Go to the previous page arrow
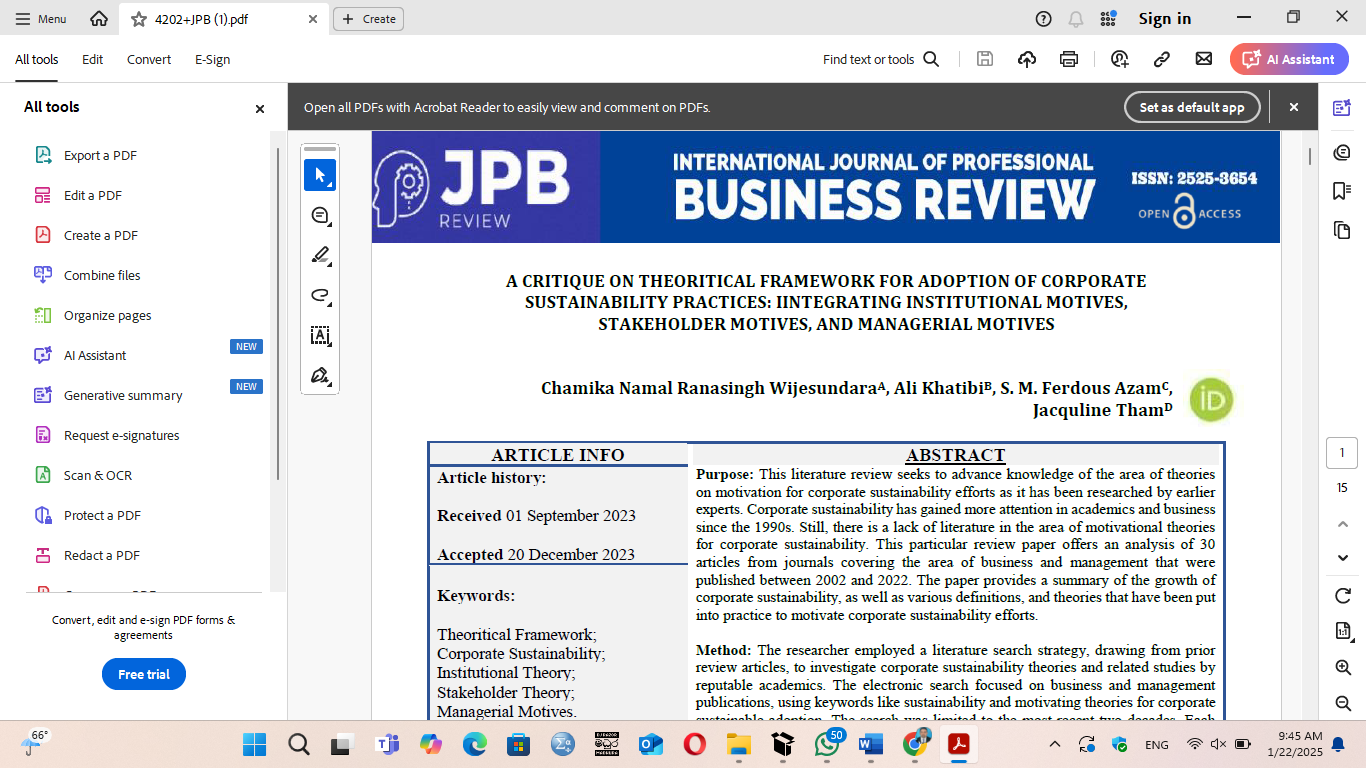Viewport: 1366px width, 768px height. (x=1343, y=523)
